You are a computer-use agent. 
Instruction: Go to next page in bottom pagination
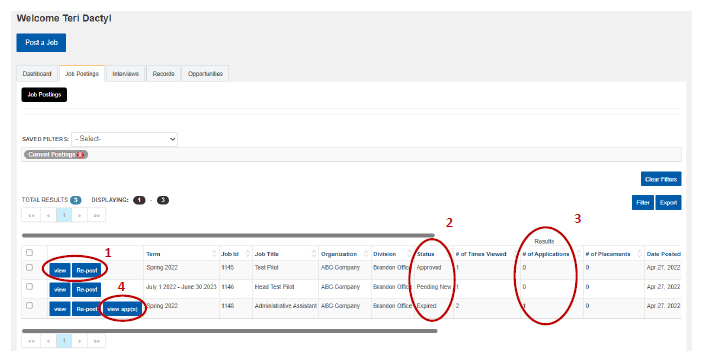(x=80, y=341)
